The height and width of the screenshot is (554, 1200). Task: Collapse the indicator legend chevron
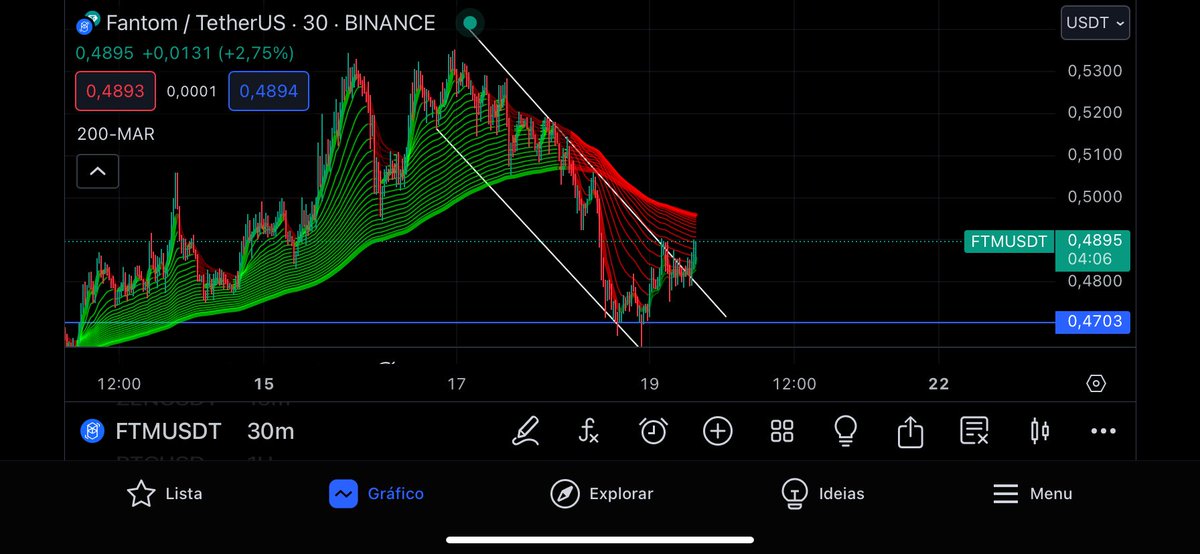click(x=98, y=171)
